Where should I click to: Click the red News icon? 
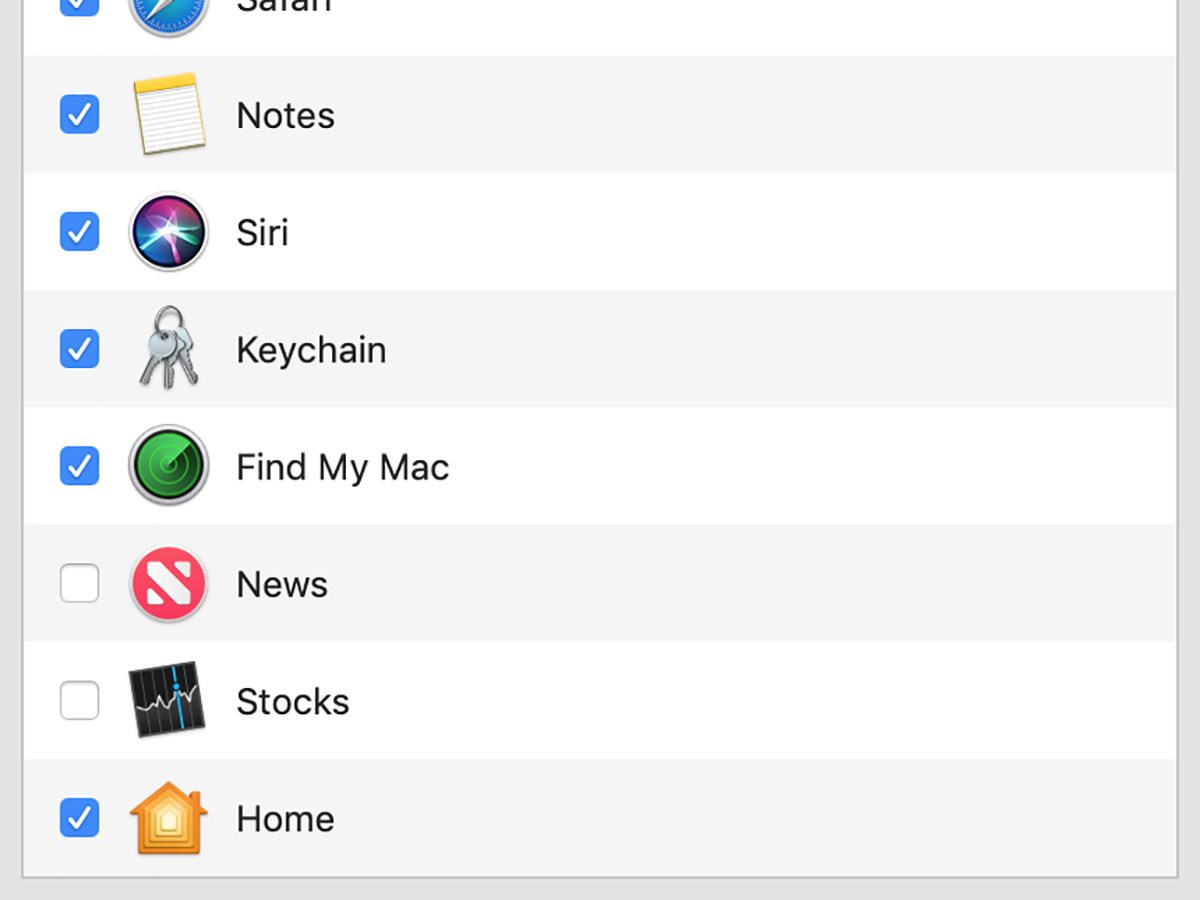coord(168,584)
